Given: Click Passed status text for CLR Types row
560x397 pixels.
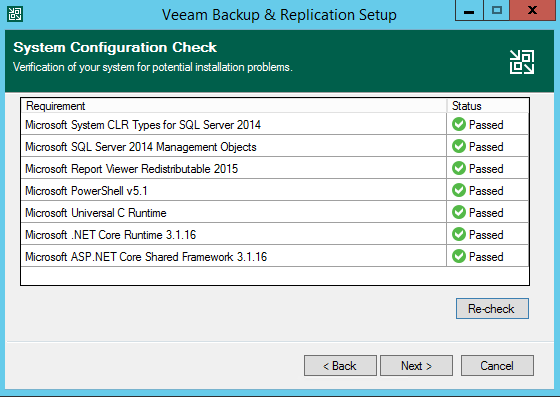Looking at the screenshot, I should coord(486,125).
